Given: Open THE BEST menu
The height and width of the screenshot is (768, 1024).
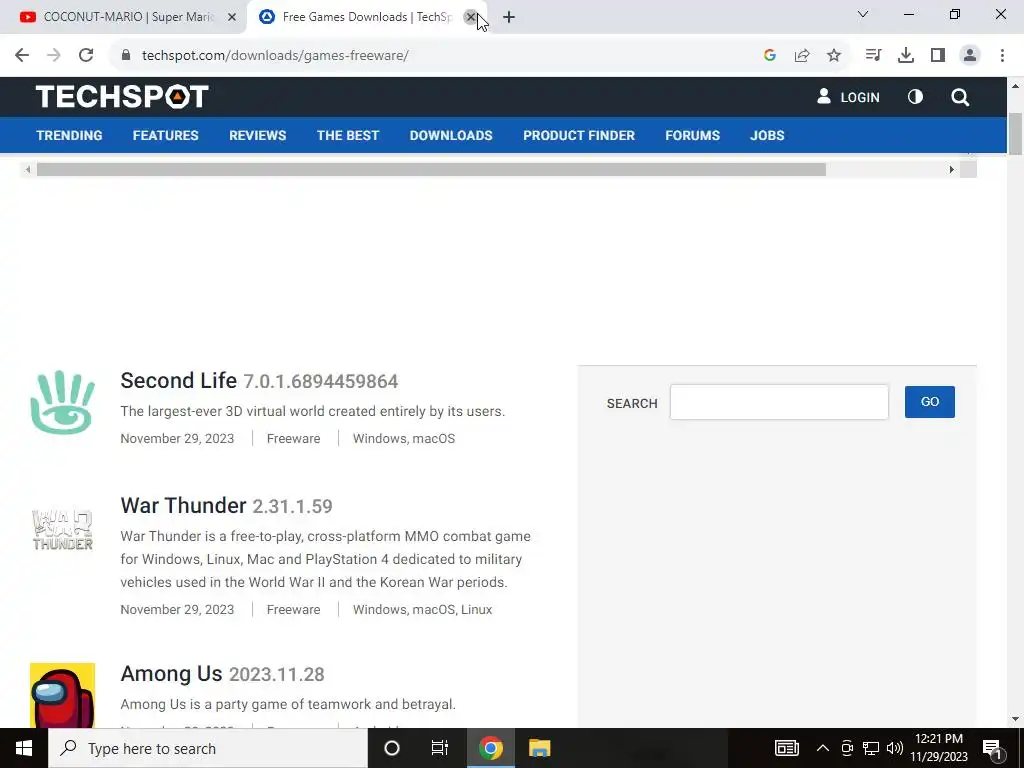Looking at the screenshot, I should (347, 135).
